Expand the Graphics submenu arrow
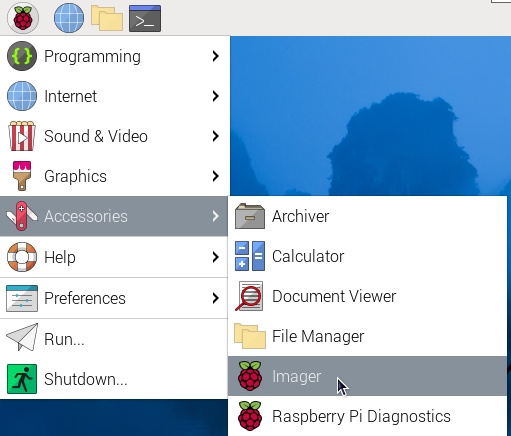 tap(216, 176)
